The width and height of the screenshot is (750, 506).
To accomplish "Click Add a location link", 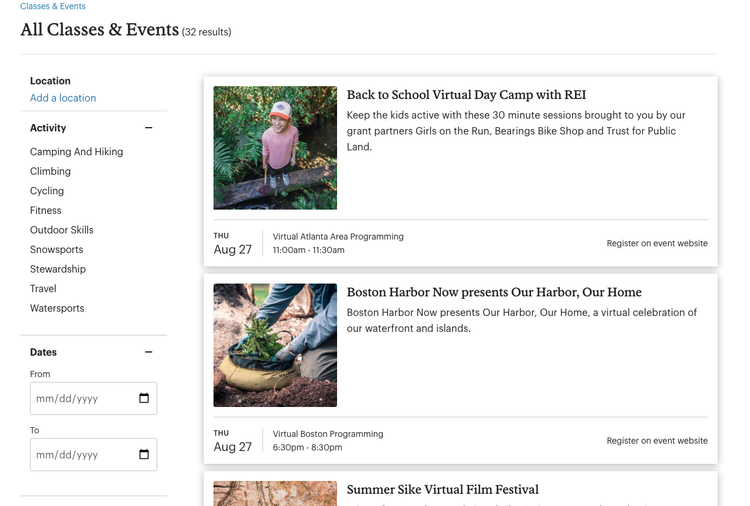I will click(x=63, y=98).
